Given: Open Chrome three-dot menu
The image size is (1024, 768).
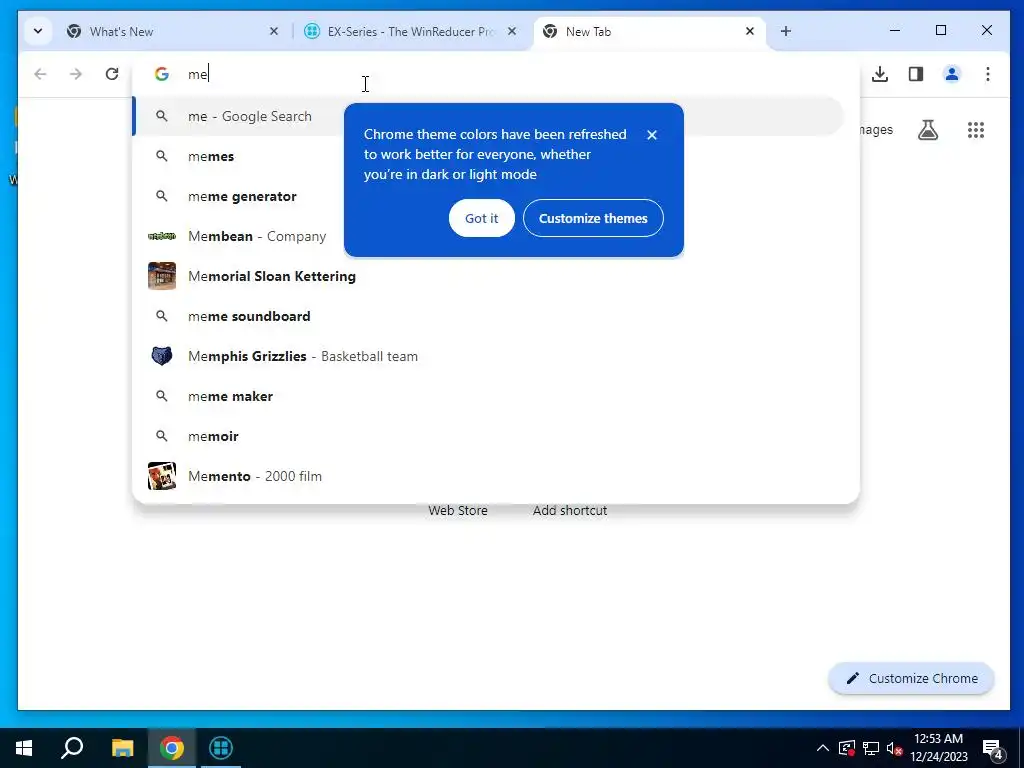Looking at the screenshot, I should [987, 74].
